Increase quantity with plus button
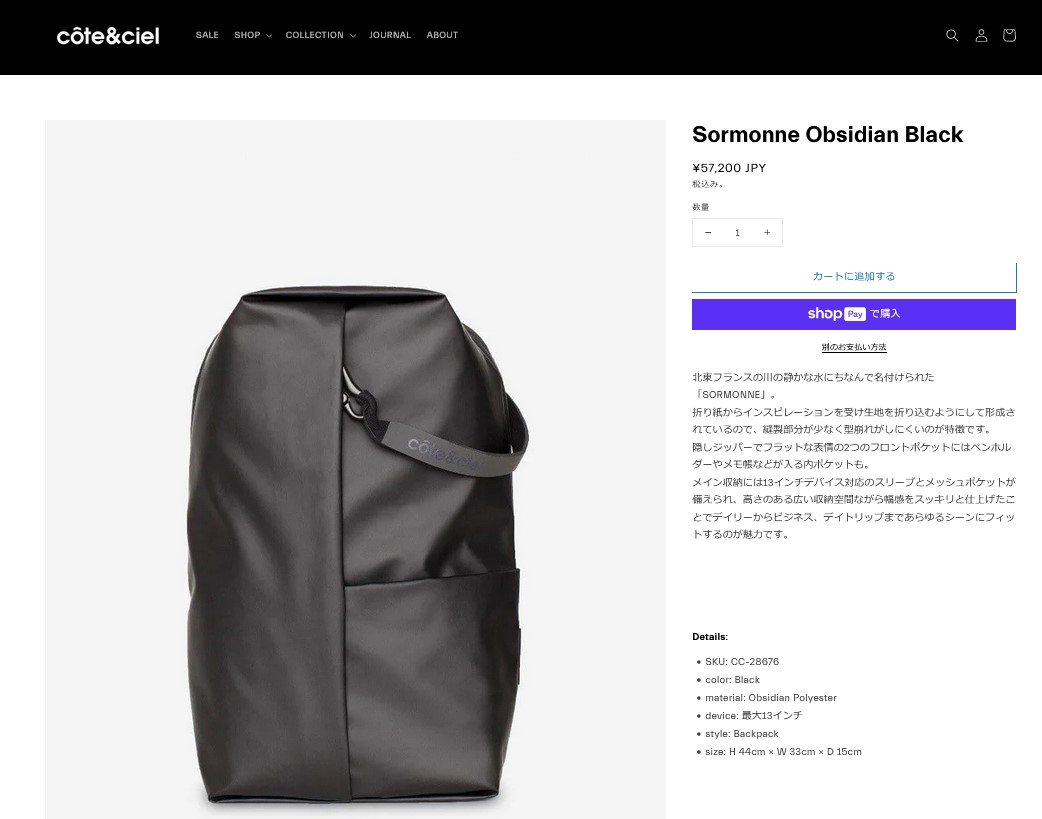Screen dimensions: 1042x819 (x=767, y=233)
